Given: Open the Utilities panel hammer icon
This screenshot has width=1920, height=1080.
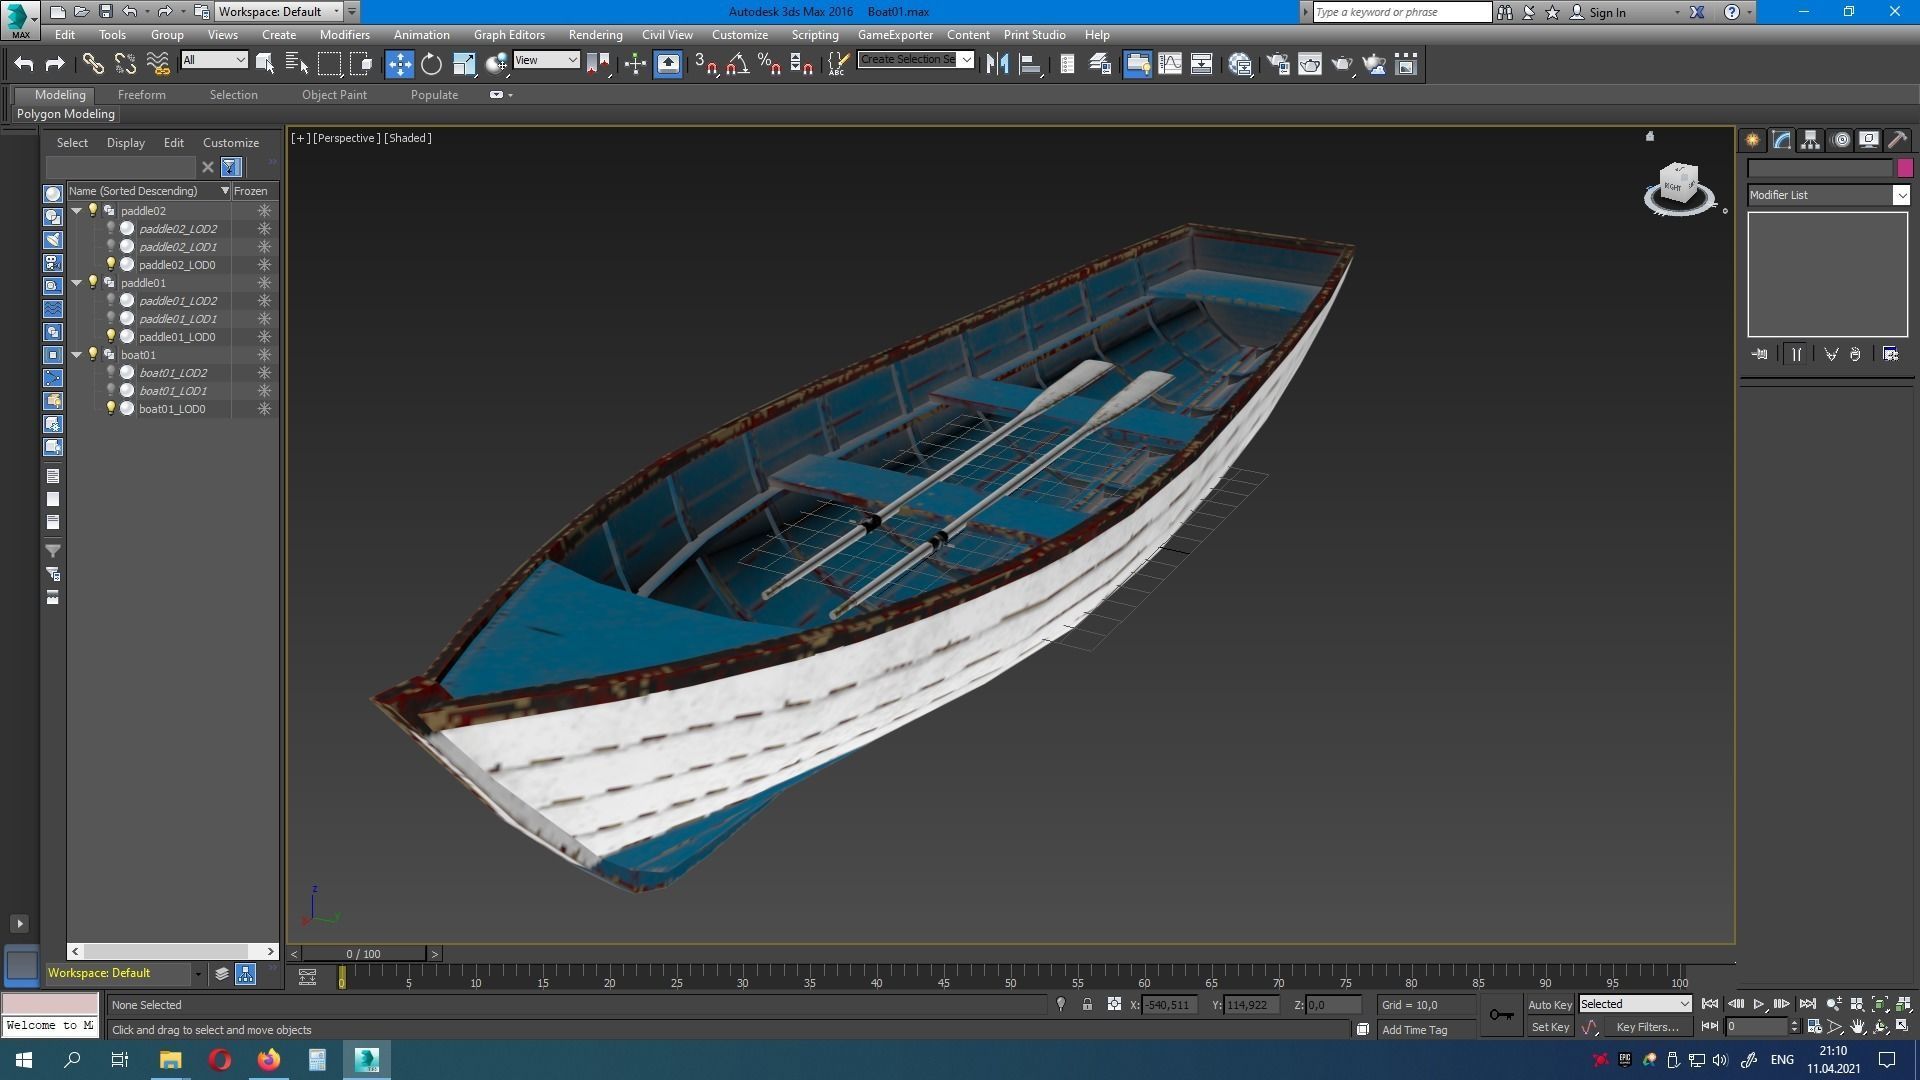Looking at the screenshot, I should pos(1897,140).
